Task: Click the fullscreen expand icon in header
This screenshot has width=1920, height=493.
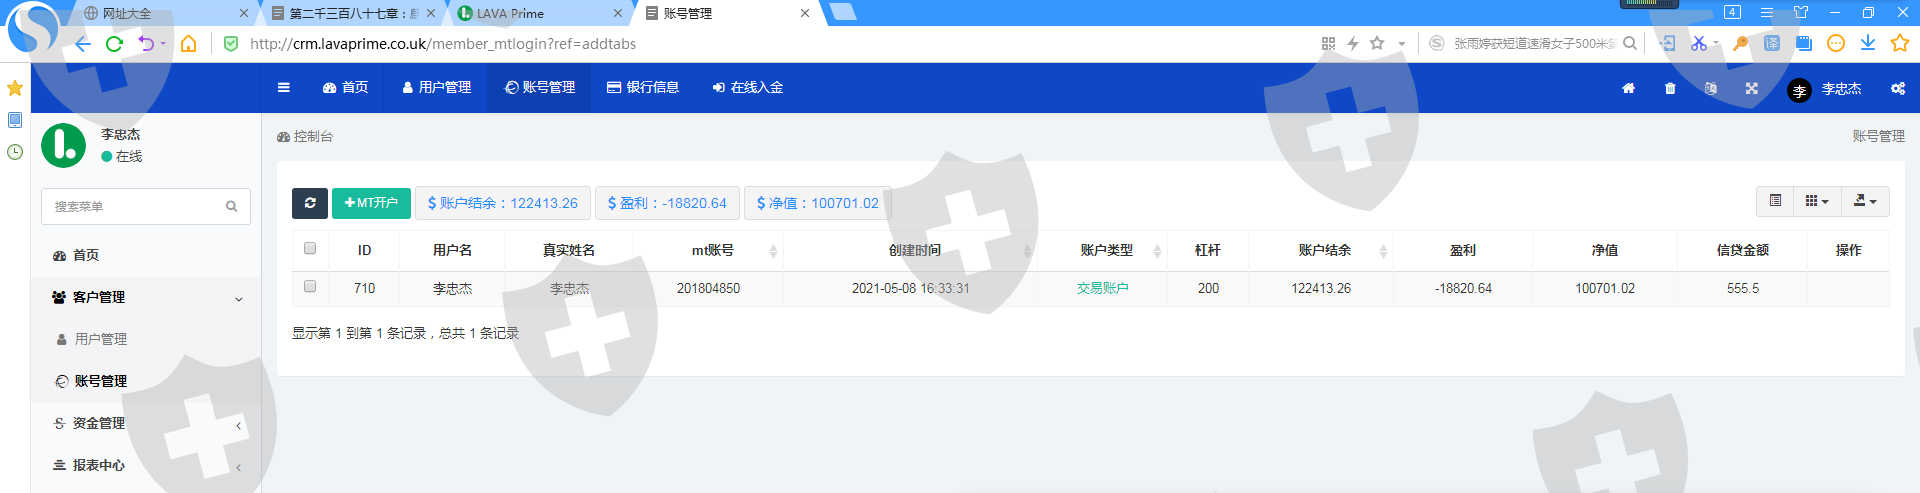Action: pos(1752,88)
